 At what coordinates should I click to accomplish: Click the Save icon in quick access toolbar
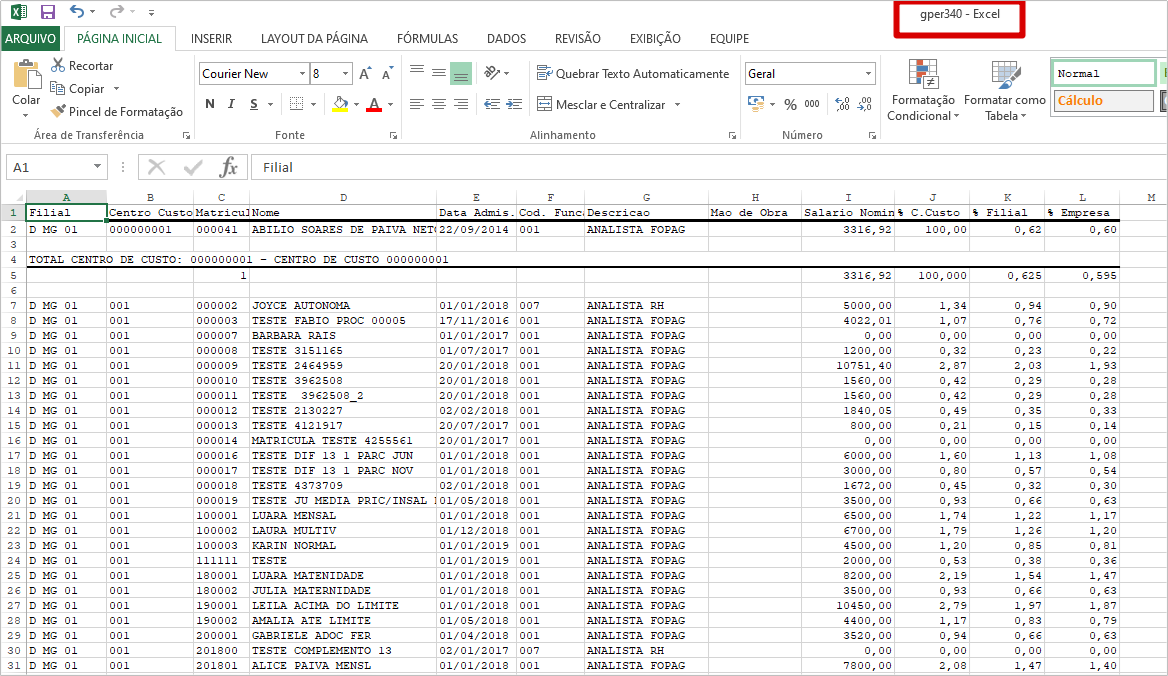tap(48, 12)
